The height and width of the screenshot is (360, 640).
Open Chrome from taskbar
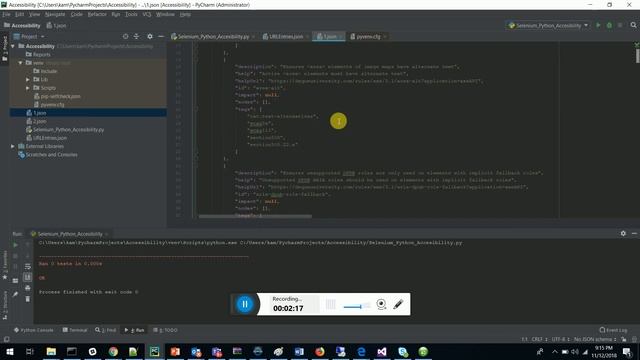(x=113, y=351)
